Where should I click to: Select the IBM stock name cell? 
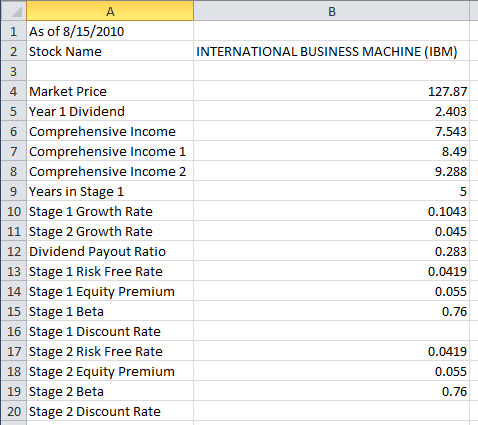pos(331,51)
